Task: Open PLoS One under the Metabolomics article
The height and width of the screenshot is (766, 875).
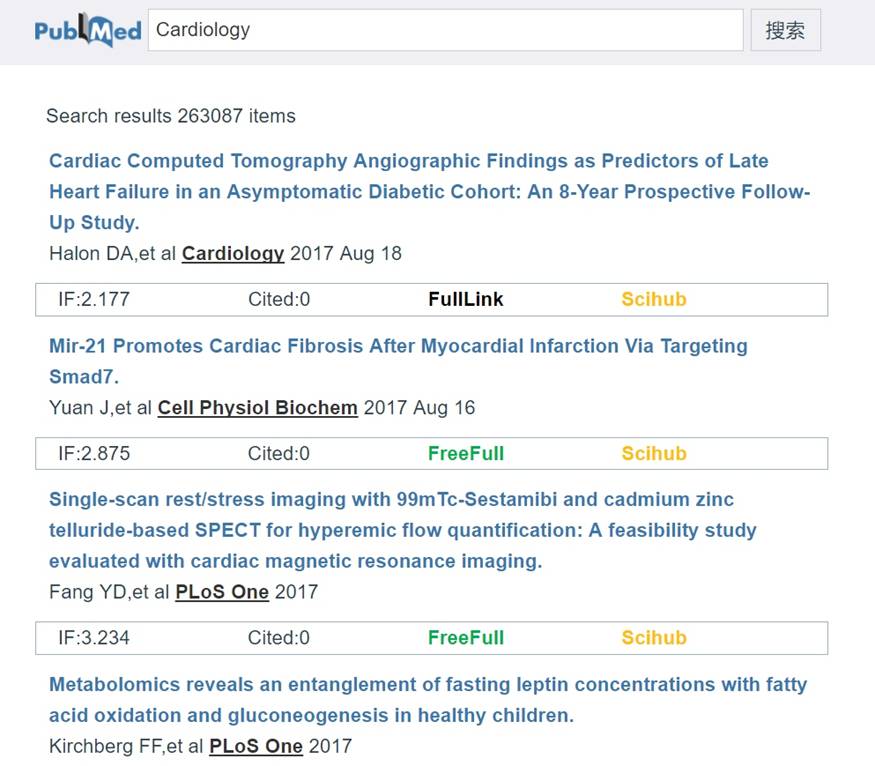Action: point(255,746)
